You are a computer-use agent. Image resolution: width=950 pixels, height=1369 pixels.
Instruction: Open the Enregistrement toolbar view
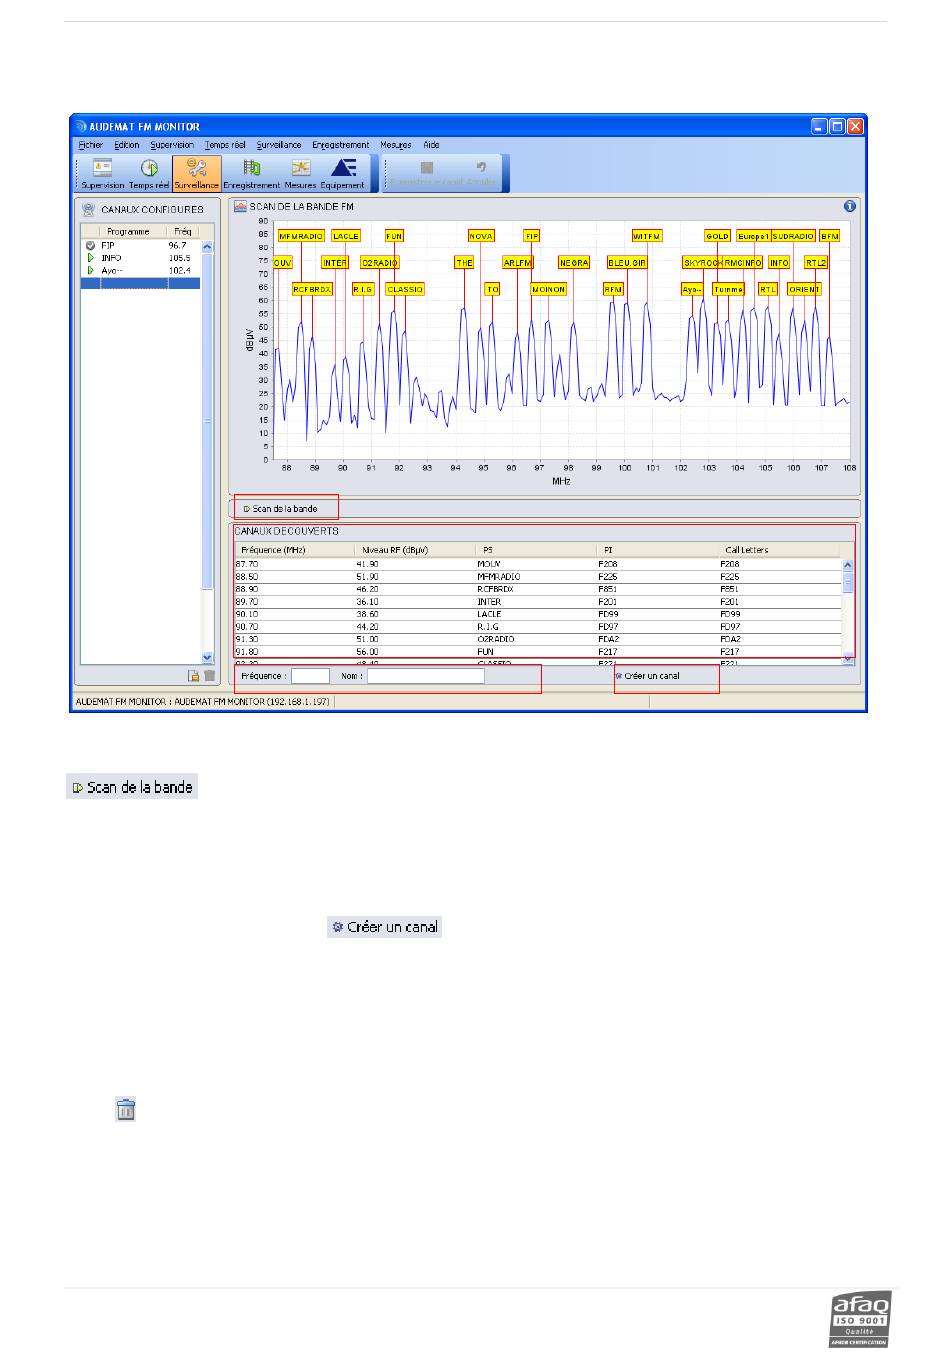click(x=252, y=173)
